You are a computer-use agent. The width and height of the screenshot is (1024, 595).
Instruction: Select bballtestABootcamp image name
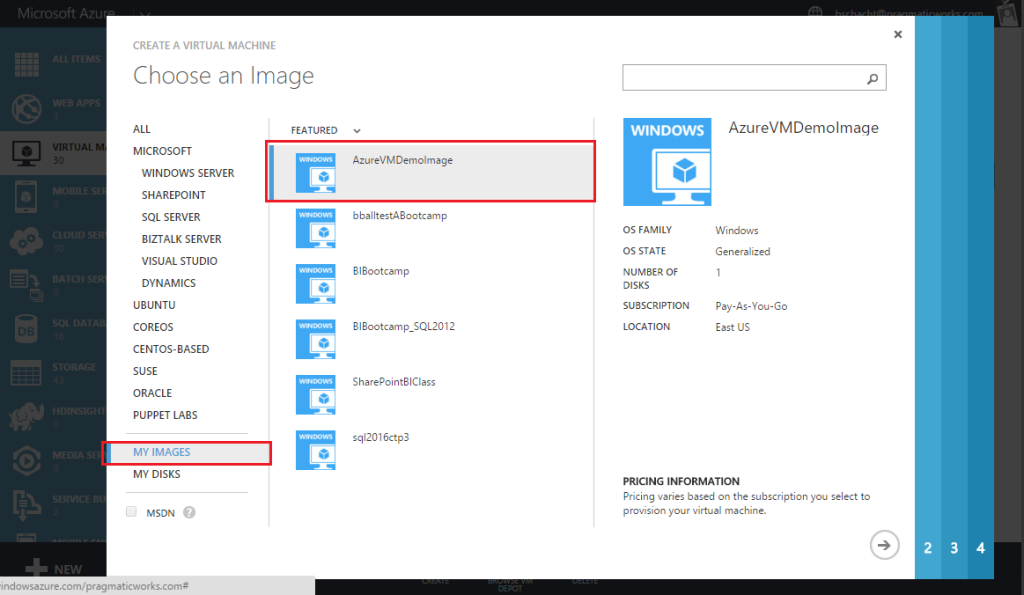400,216
